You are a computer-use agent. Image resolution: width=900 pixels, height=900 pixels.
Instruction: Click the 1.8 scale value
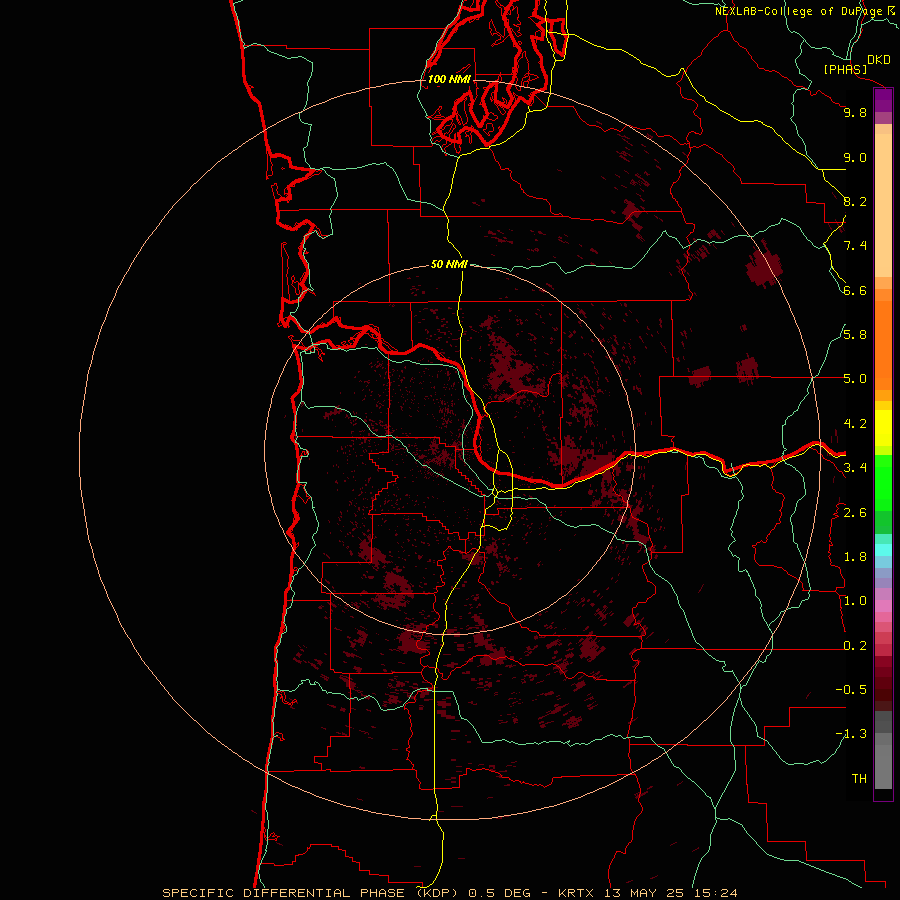point(855,557)
